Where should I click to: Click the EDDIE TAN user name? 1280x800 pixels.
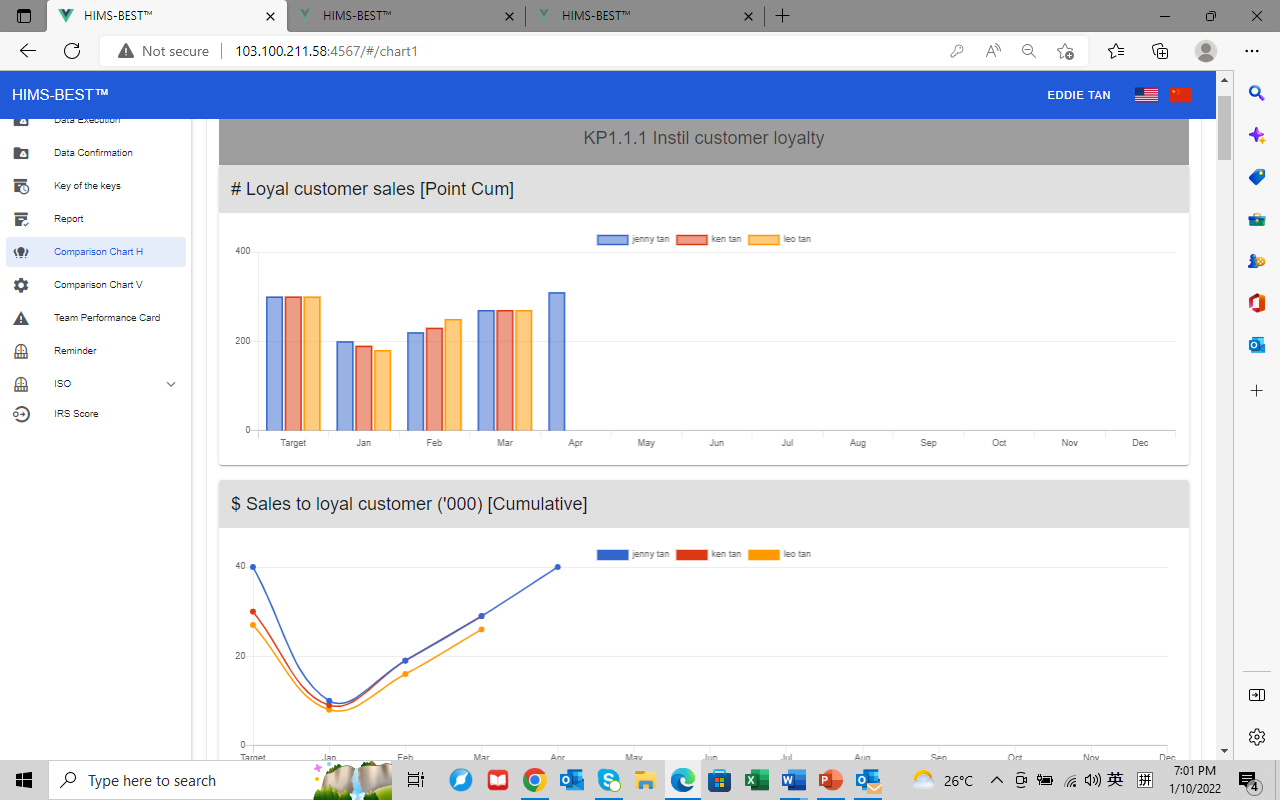(x=1078, y=95)
